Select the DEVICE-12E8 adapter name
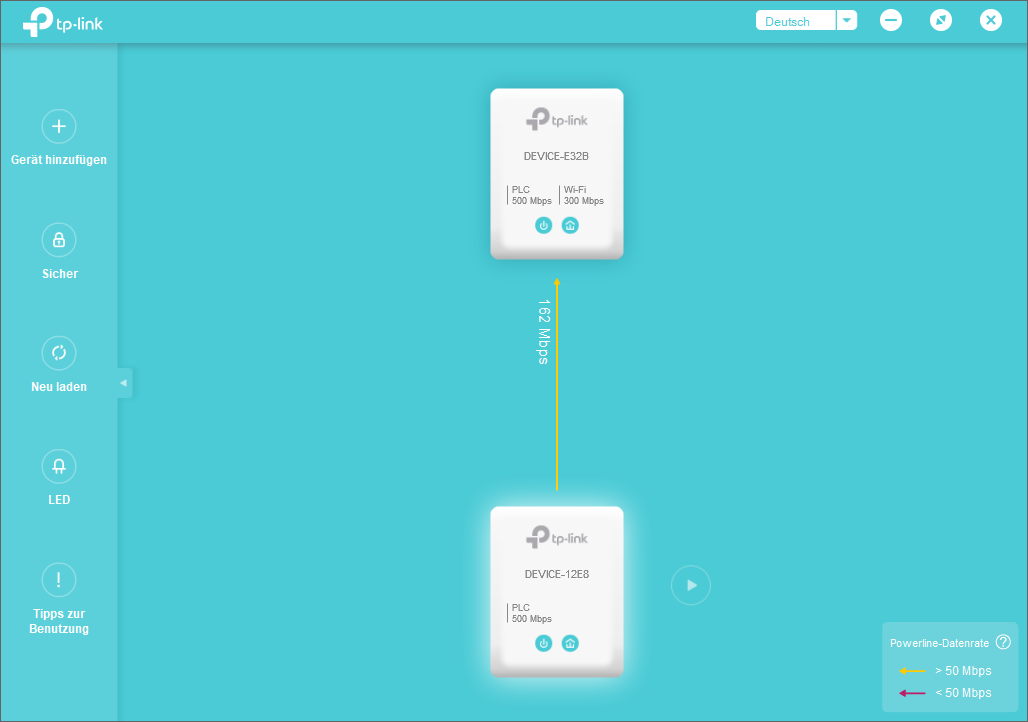 coord(557,574)
